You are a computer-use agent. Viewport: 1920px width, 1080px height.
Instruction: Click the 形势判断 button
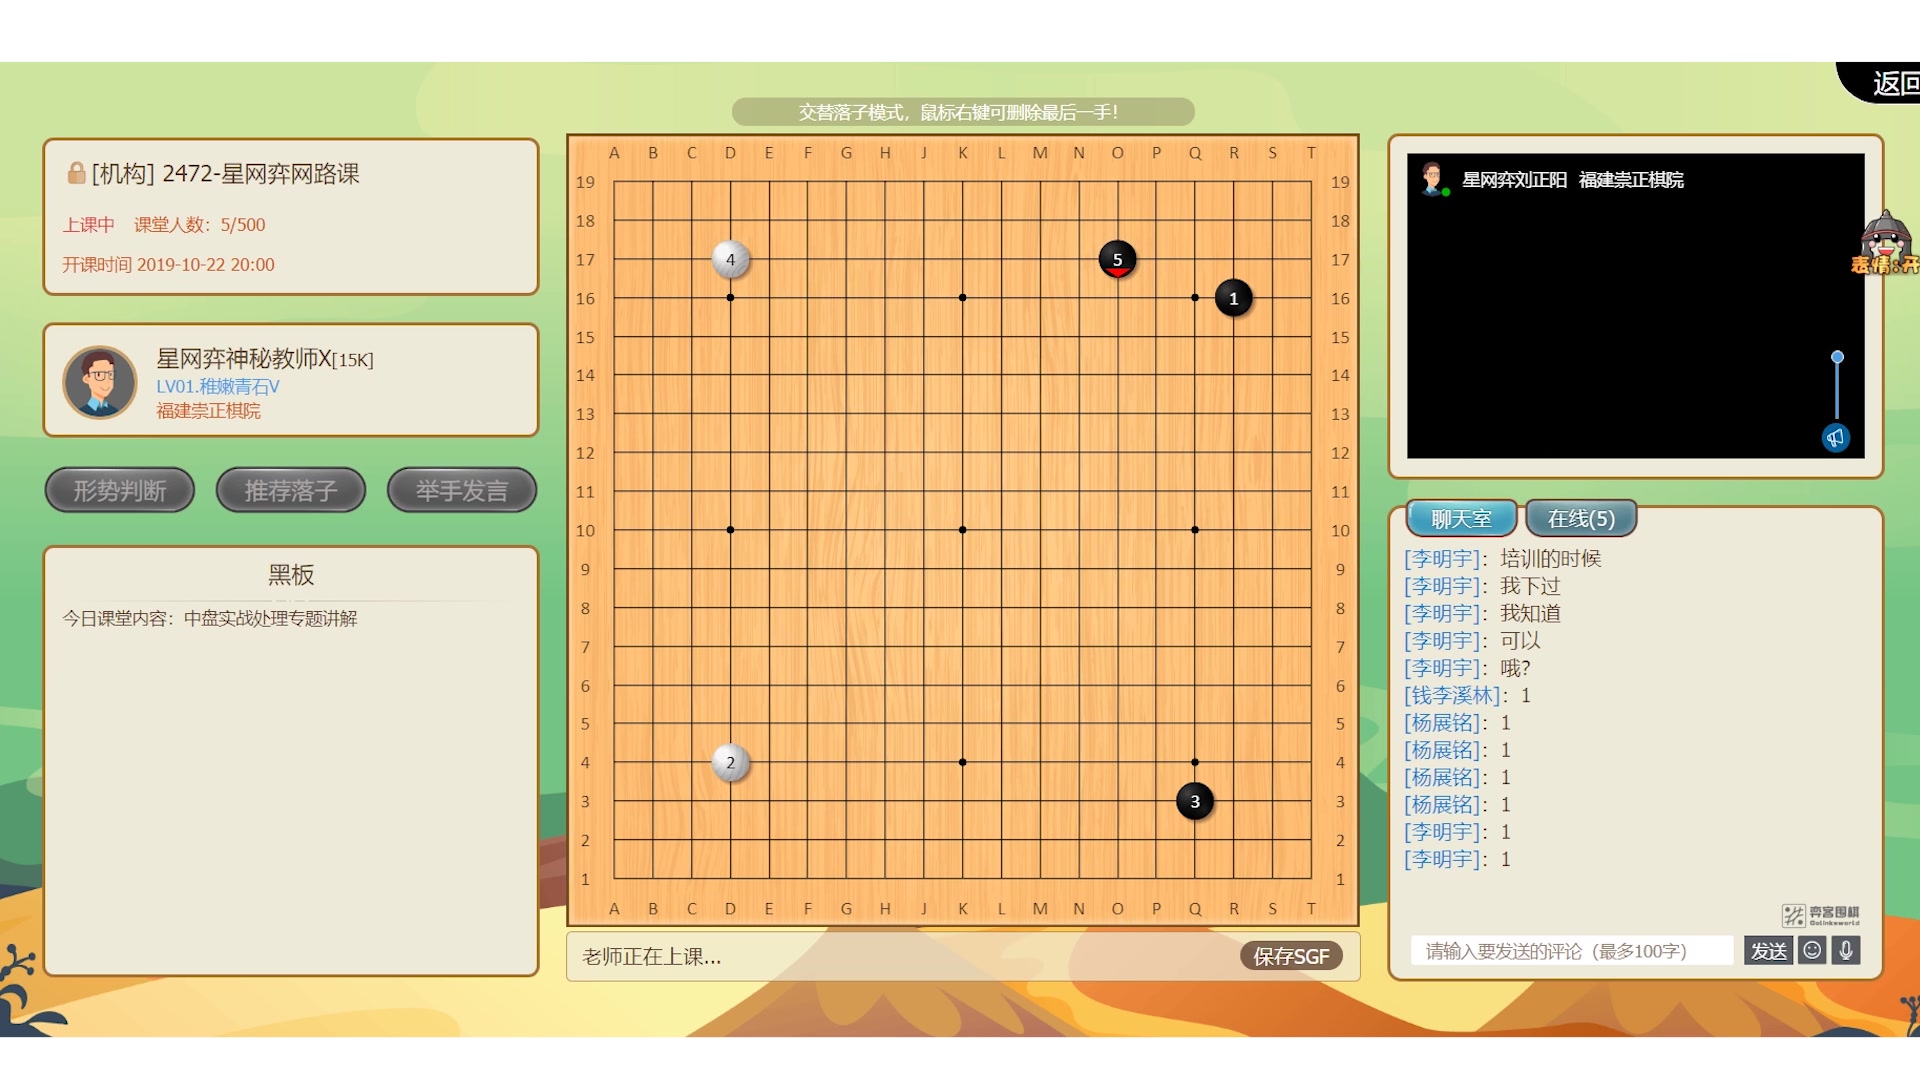pos(120,490)
